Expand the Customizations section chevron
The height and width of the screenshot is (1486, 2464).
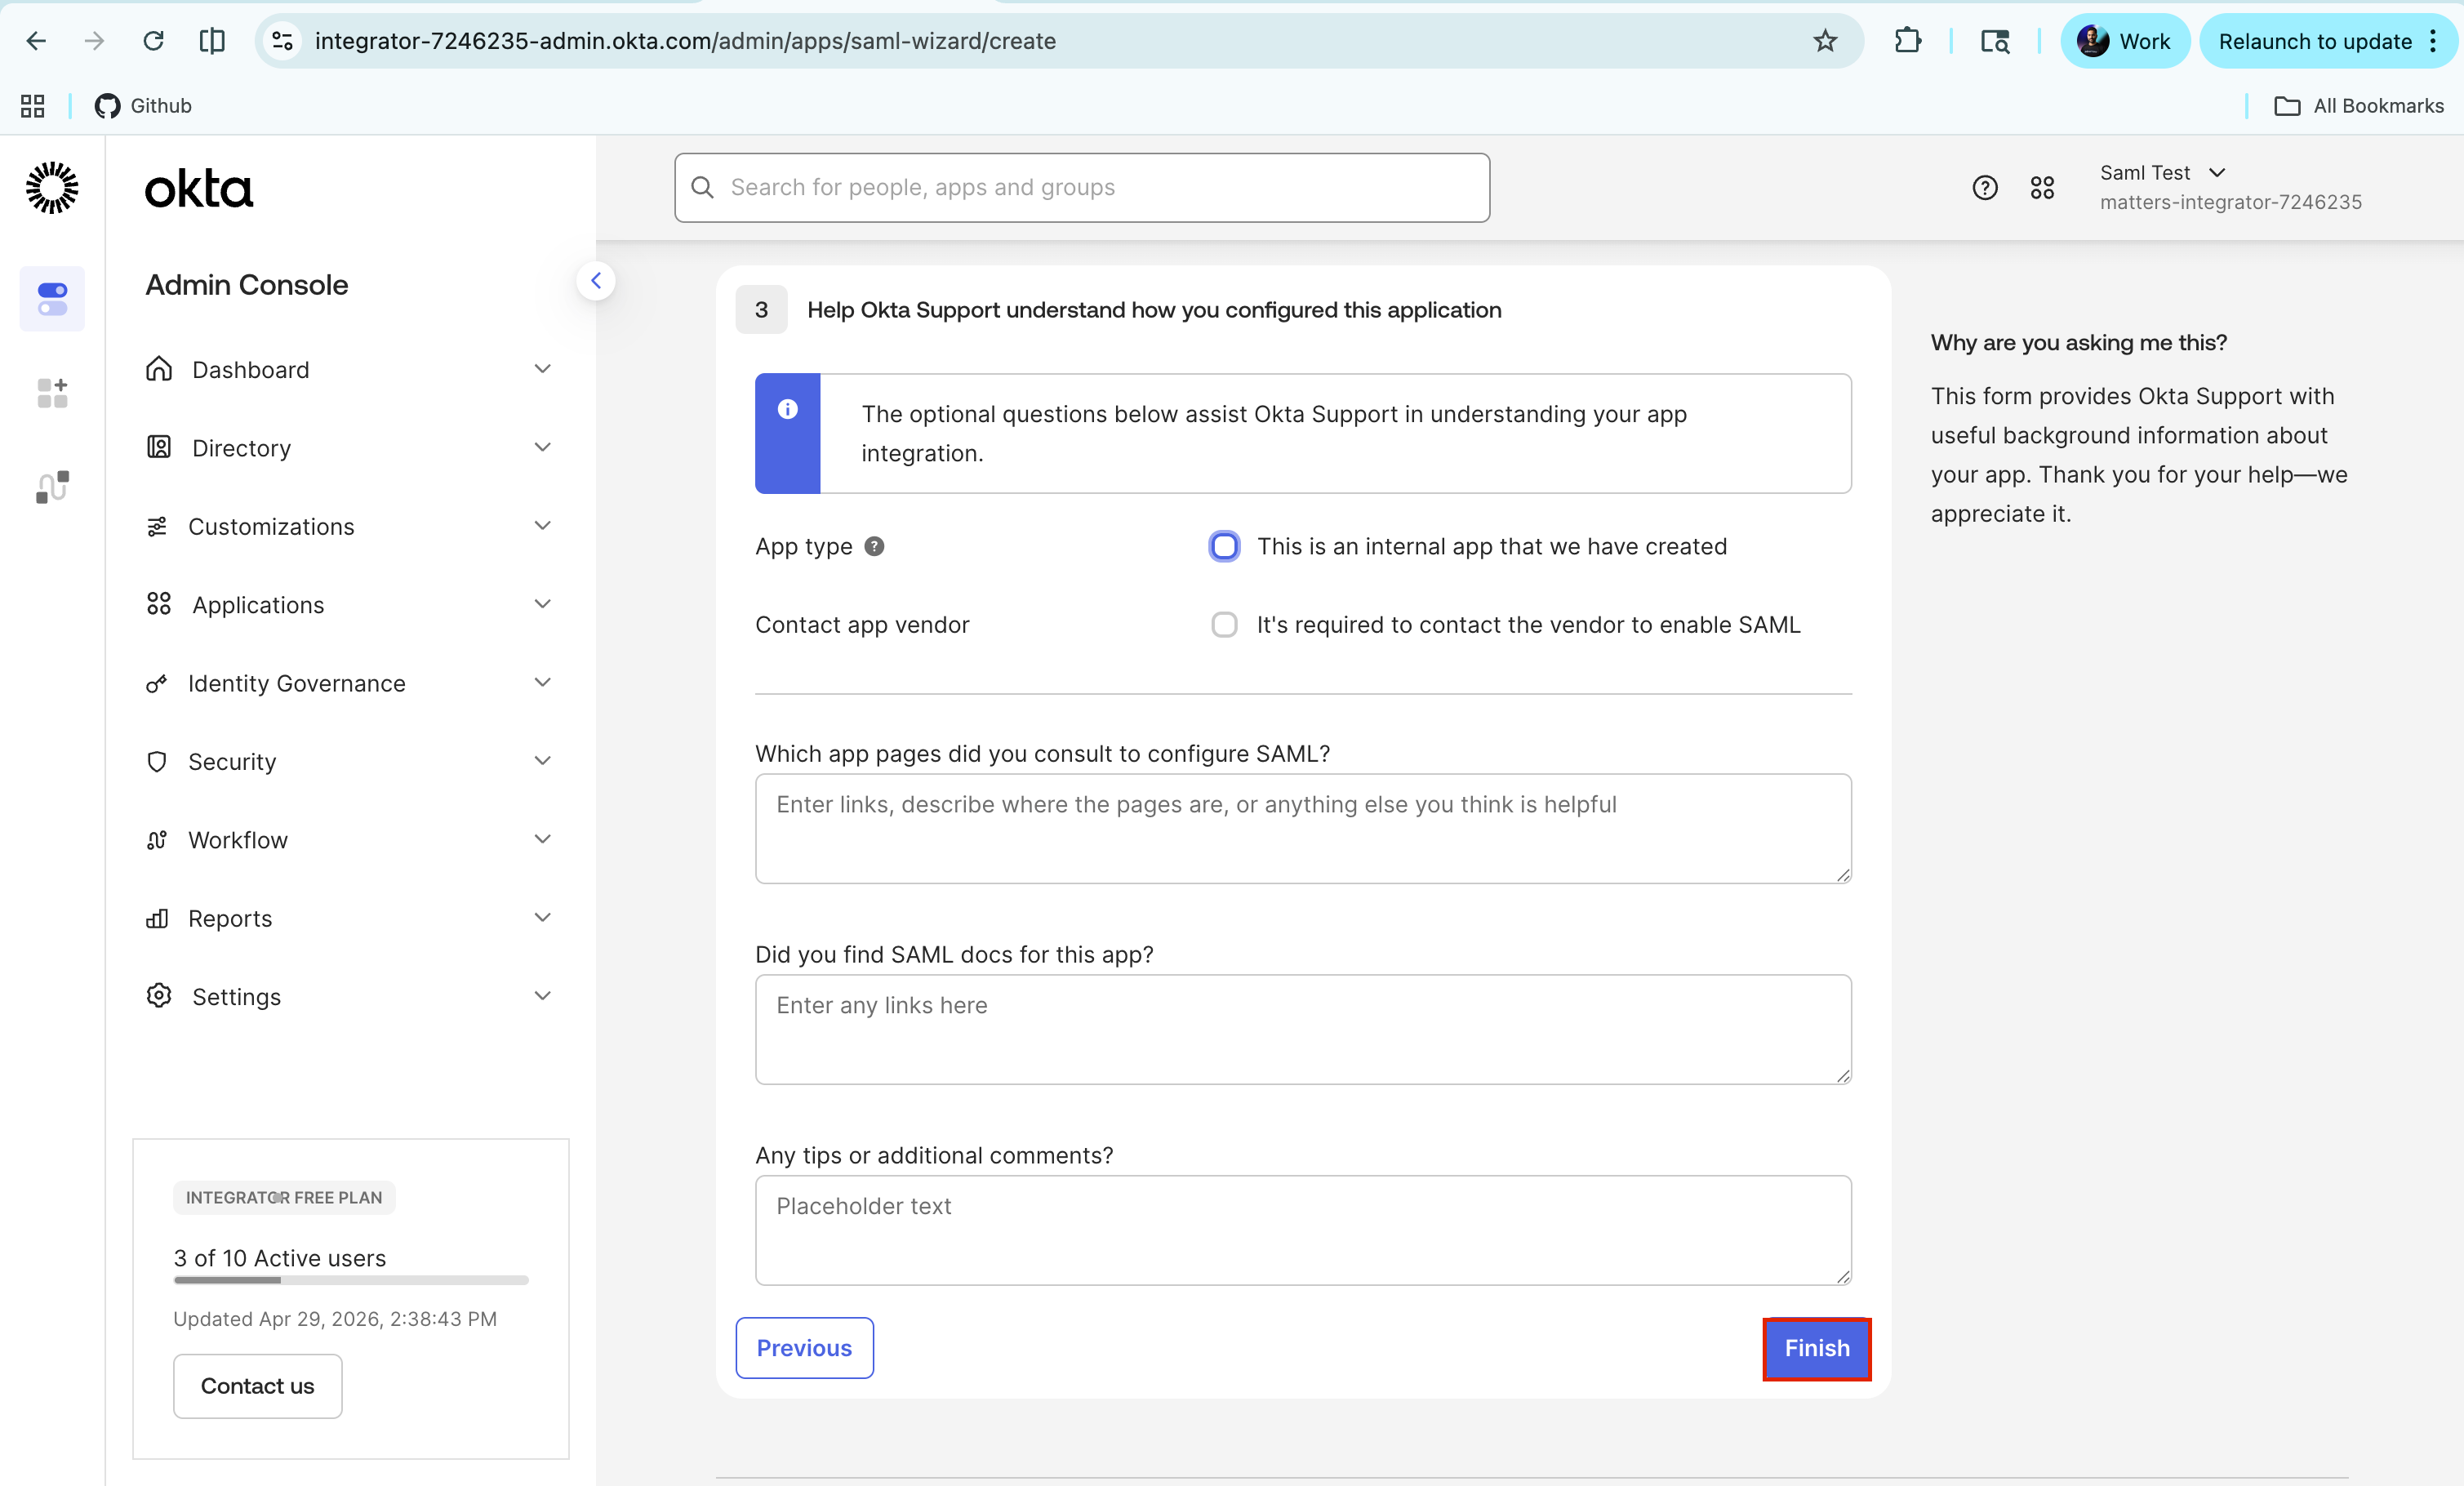click(x=543, y=526)
